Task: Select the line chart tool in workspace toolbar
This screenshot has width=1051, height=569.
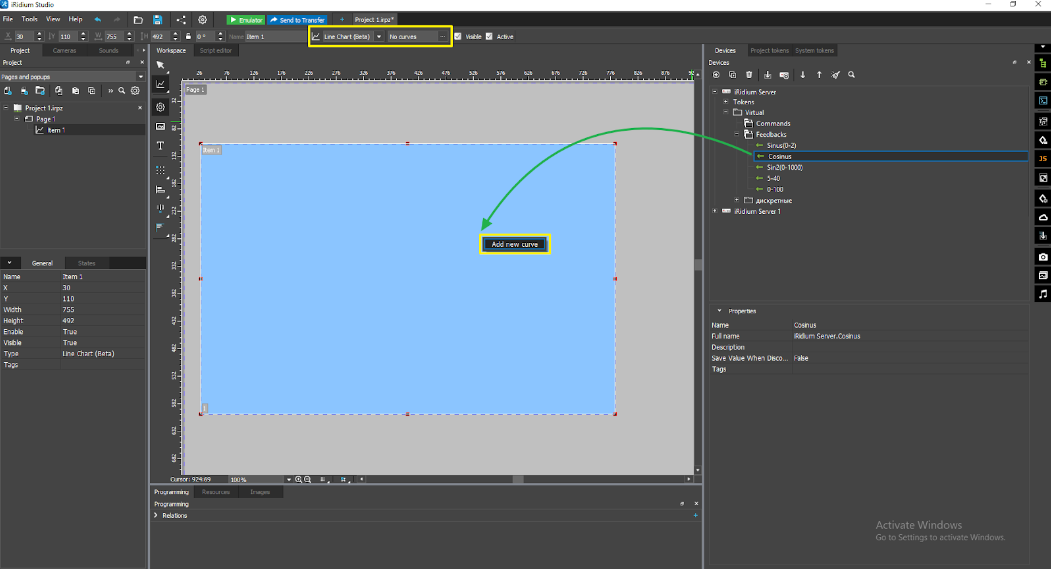Action: click(160, 85)
